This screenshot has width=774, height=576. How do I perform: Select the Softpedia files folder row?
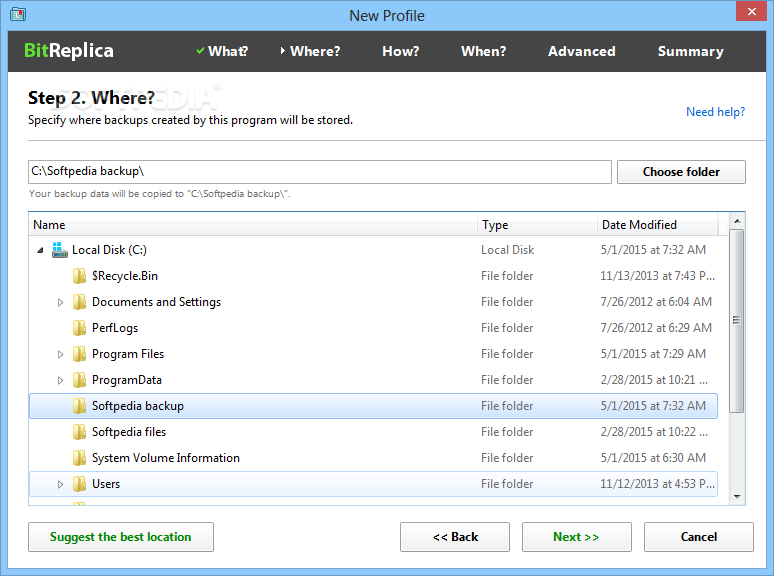click(x=373, y=432)
